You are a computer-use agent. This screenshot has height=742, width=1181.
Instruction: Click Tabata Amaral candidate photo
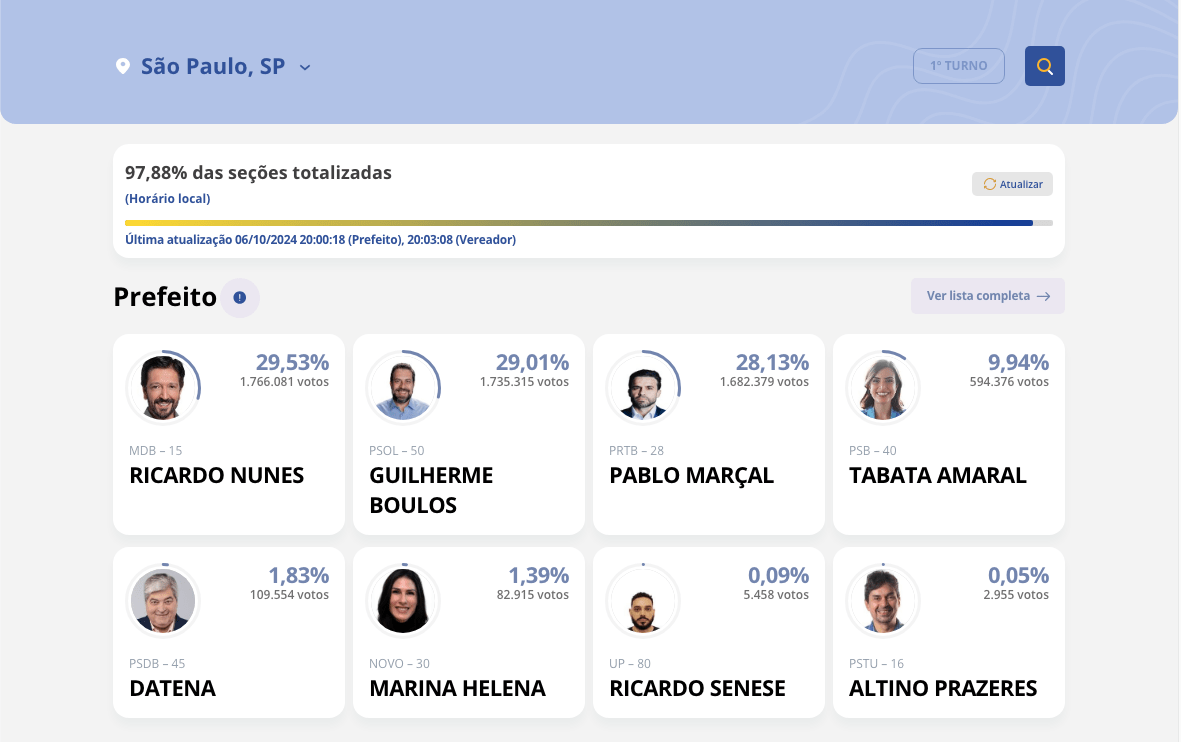click(883, 387)
